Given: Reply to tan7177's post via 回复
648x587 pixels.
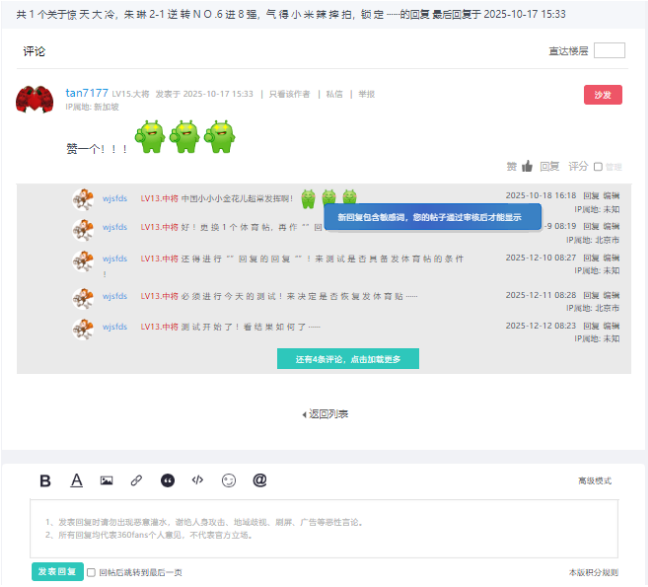Looking at the screenshot, I should (549, 167).
